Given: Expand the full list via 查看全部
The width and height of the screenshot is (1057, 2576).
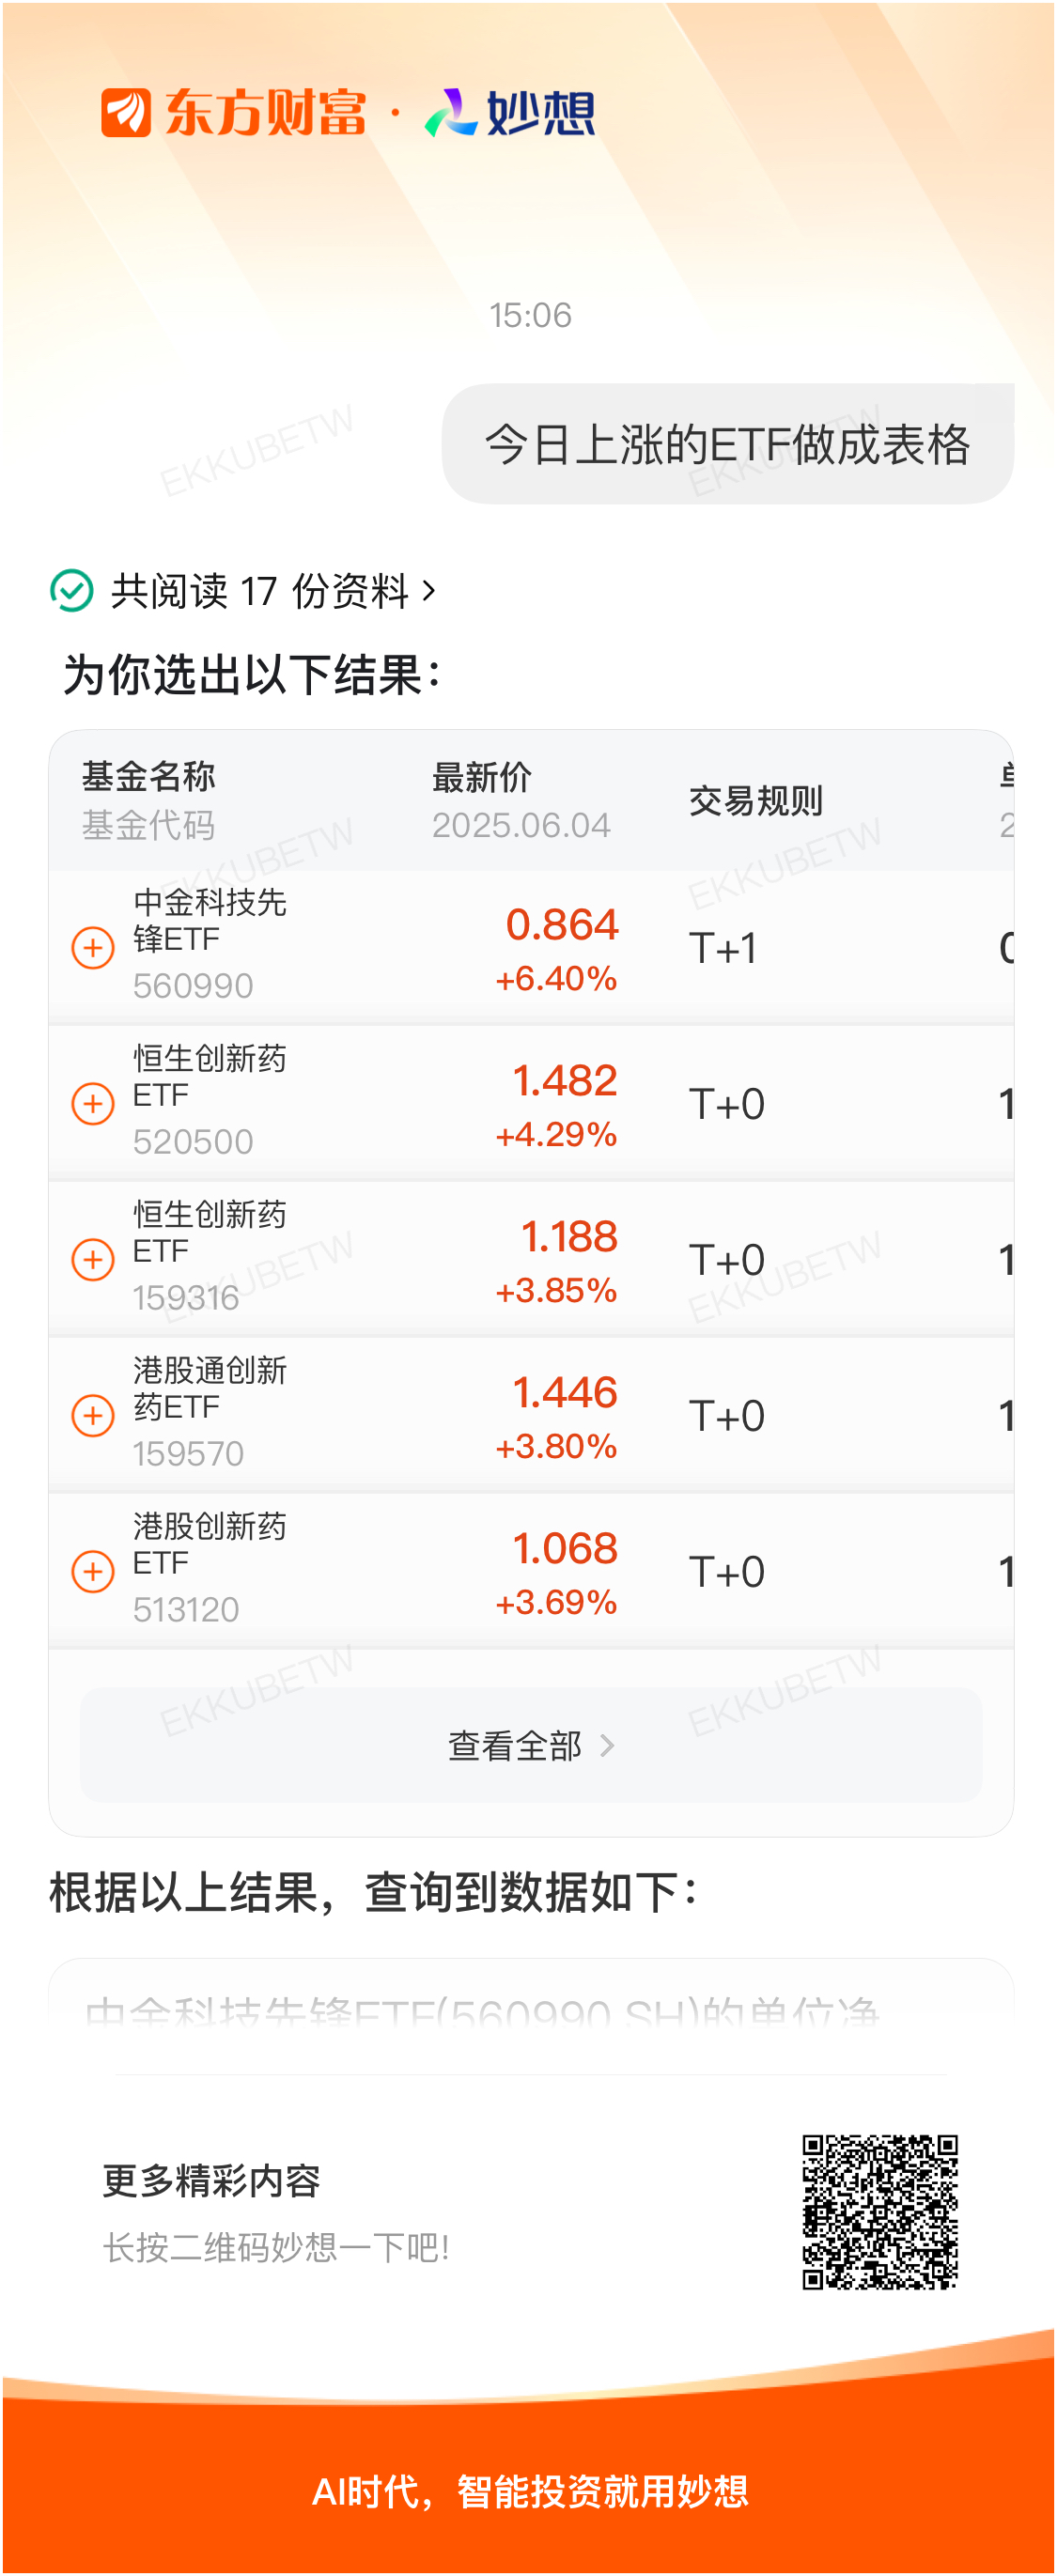Looking at the screenshot, I should pyautogui.click(x=531, y=1744).
